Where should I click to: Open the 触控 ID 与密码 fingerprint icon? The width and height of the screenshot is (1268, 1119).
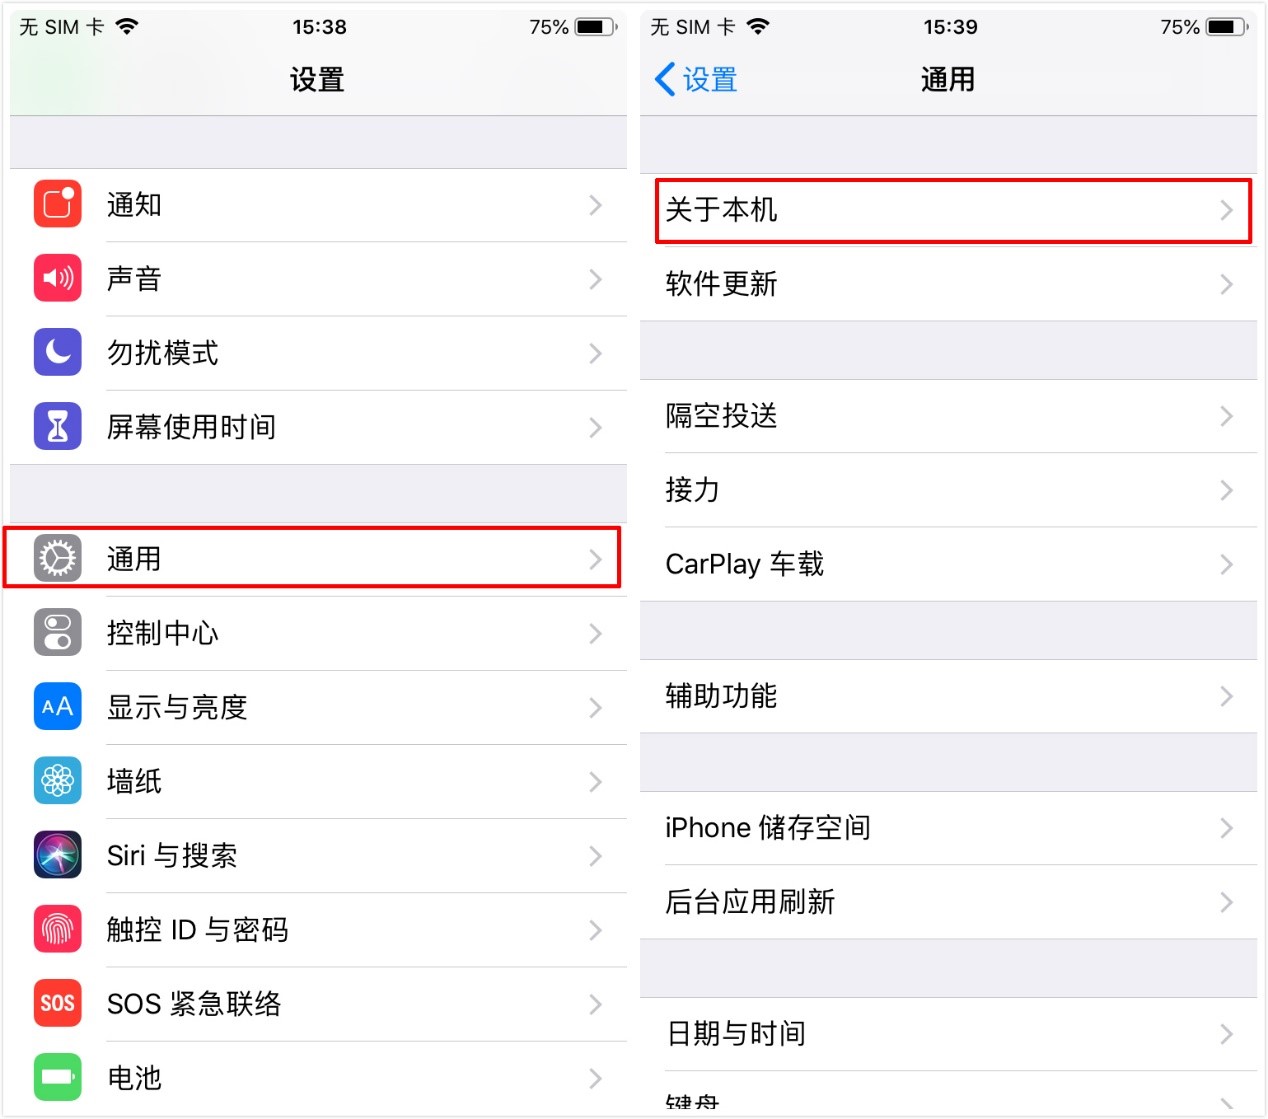pos(57,929)
